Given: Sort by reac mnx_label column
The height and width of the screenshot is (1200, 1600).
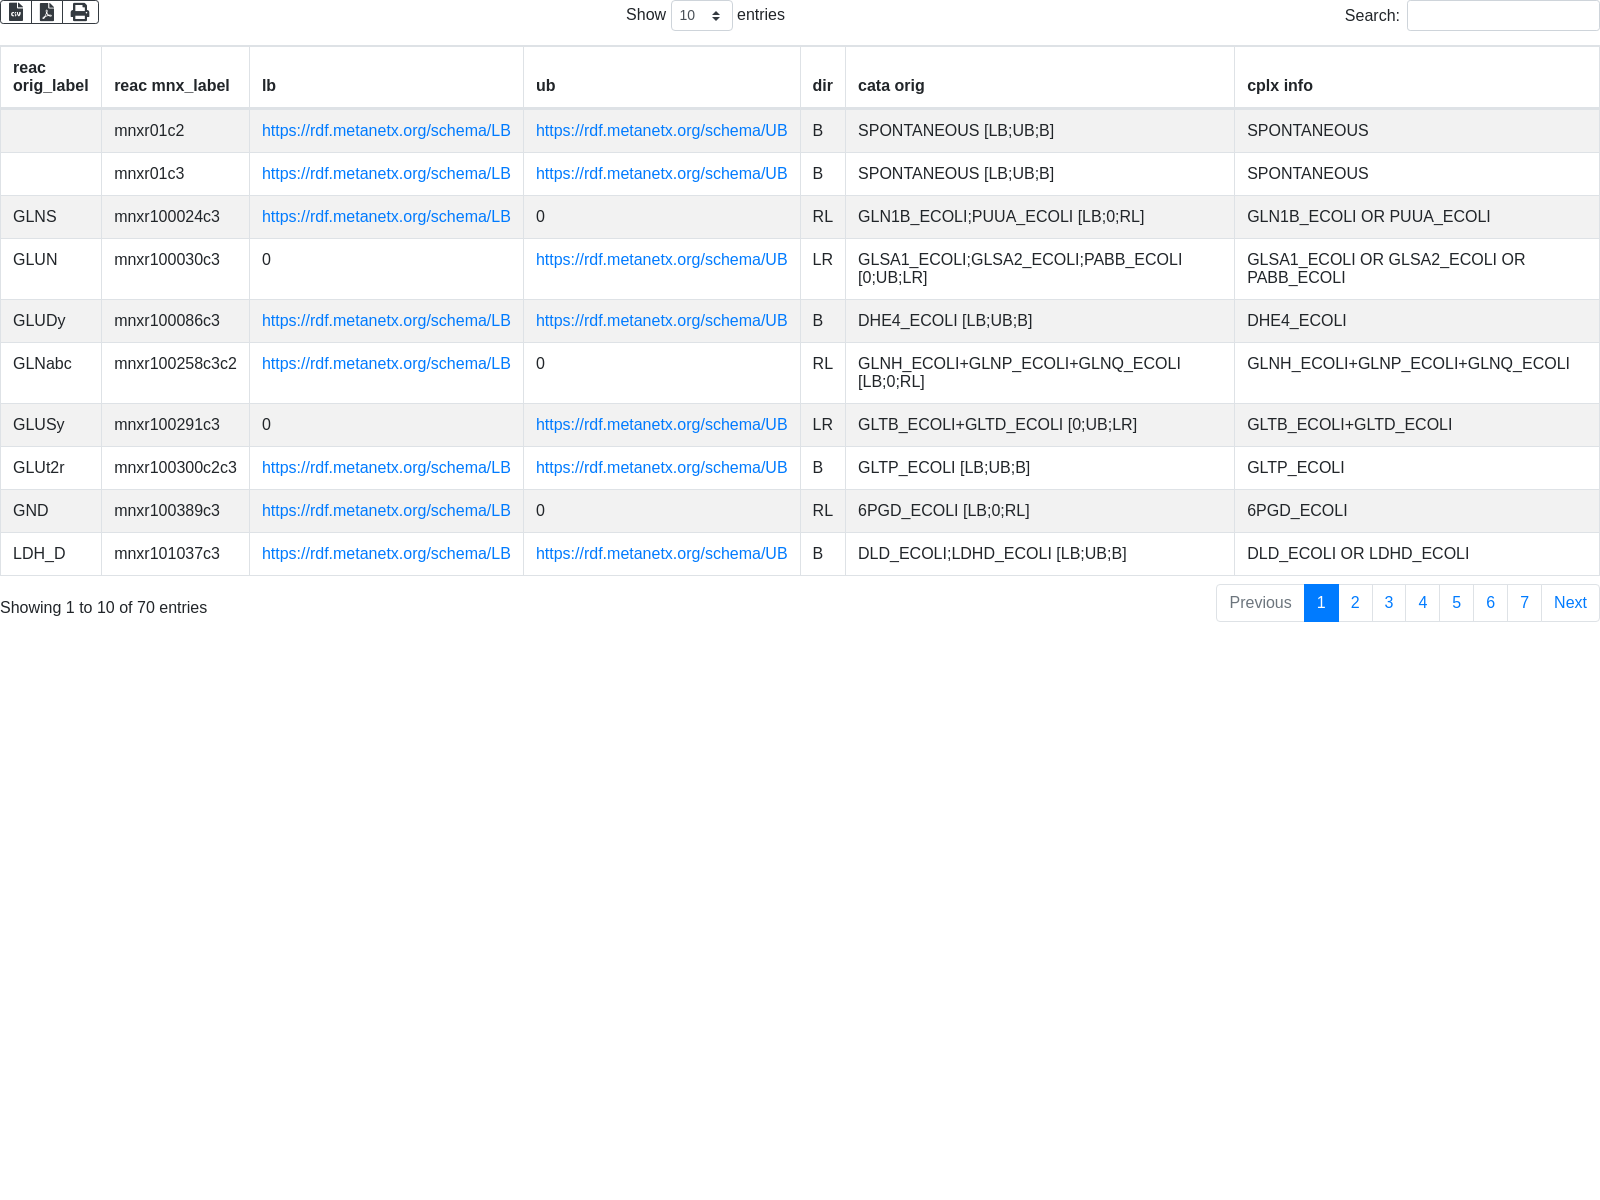Looking at the screenshot, I should [x=172, y=86].
